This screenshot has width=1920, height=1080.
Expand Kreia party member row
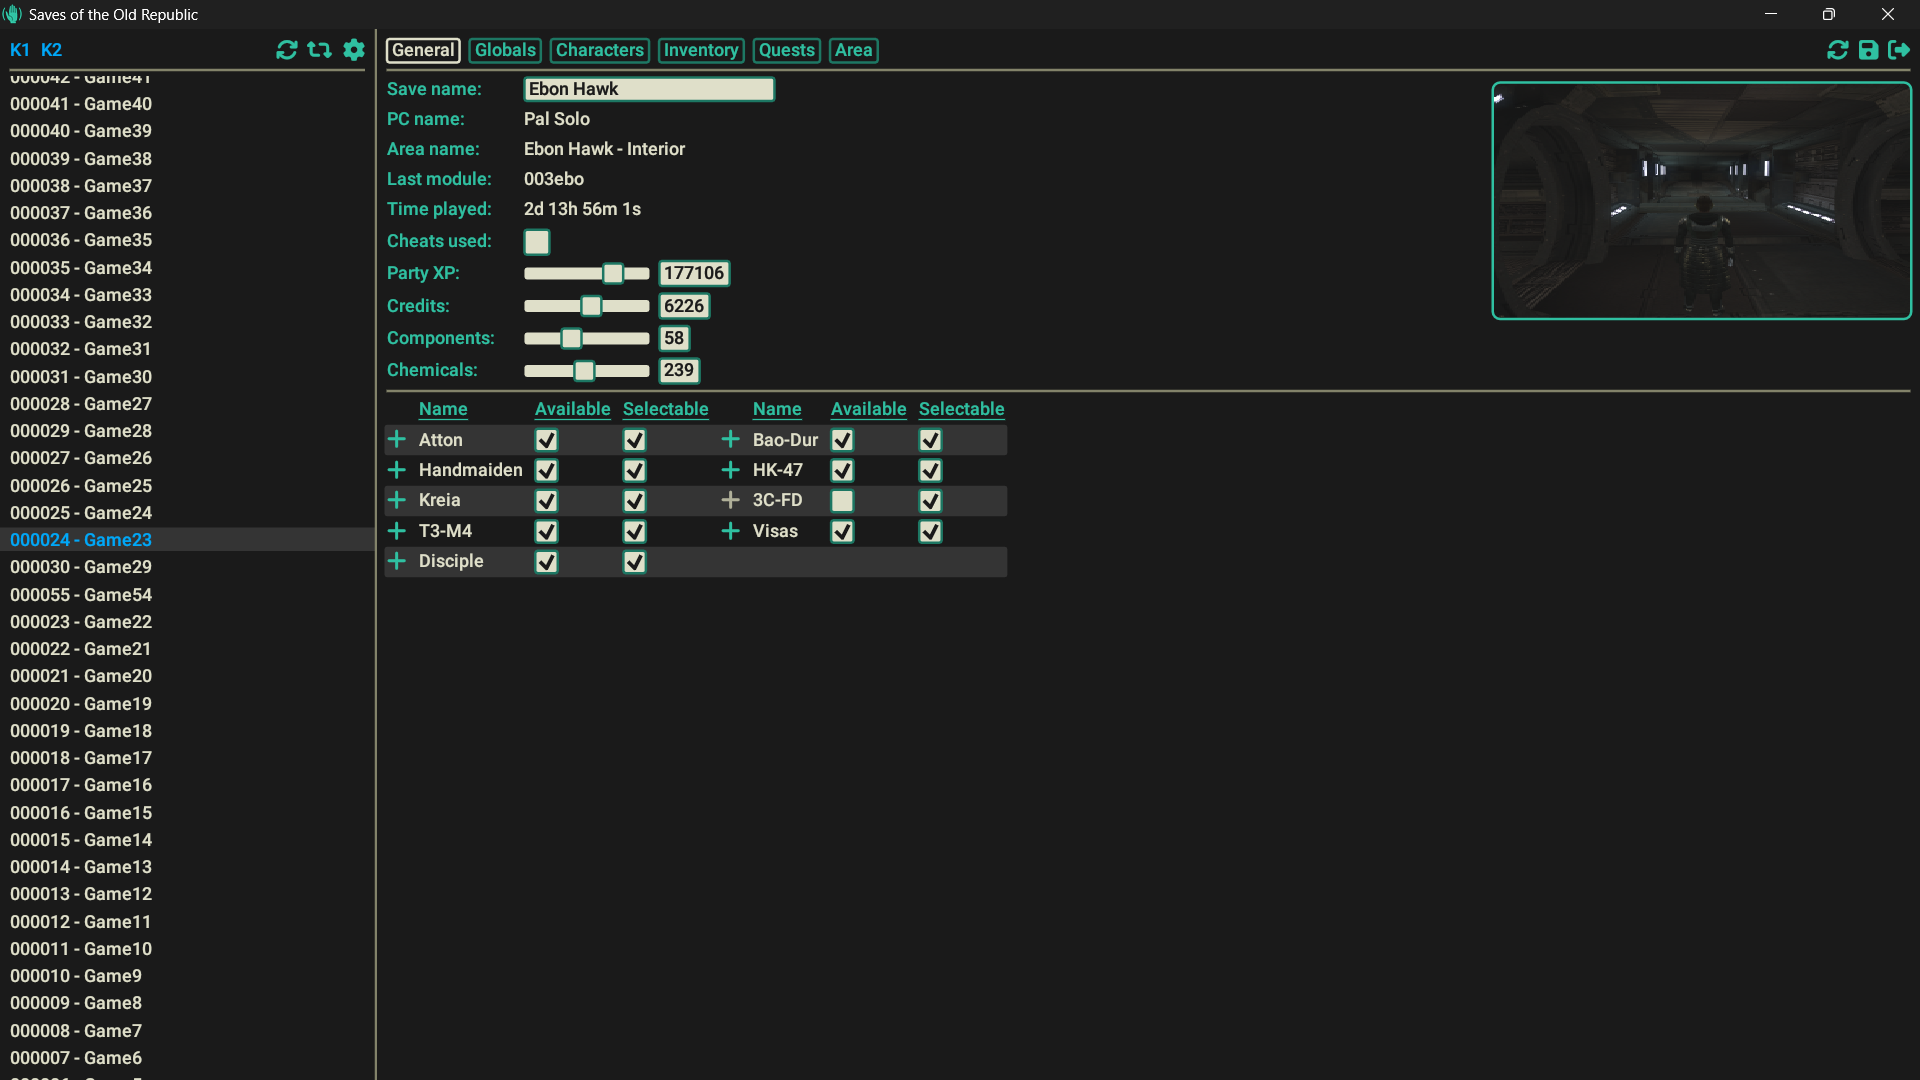(x=397, y=500)
